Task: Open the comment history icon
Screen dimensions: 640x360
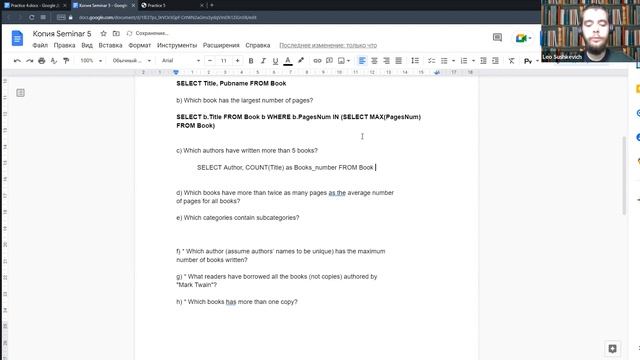Action: click(497, 38)
